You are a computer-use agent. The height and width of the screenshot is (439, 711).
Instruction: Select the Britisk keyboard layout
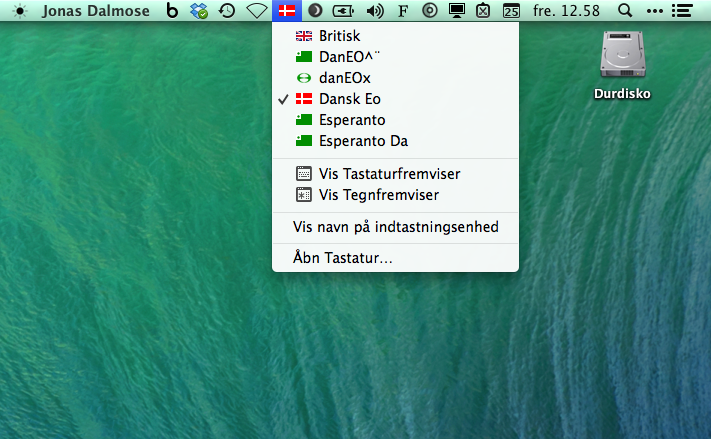[x=340, y=36]
